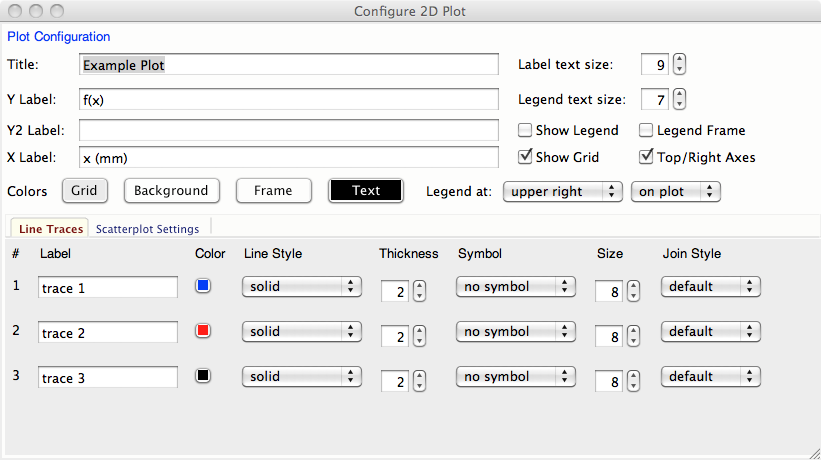Click the blue color swatch for trace 1
The image size is (821, 460).
(x=203, y=286)
